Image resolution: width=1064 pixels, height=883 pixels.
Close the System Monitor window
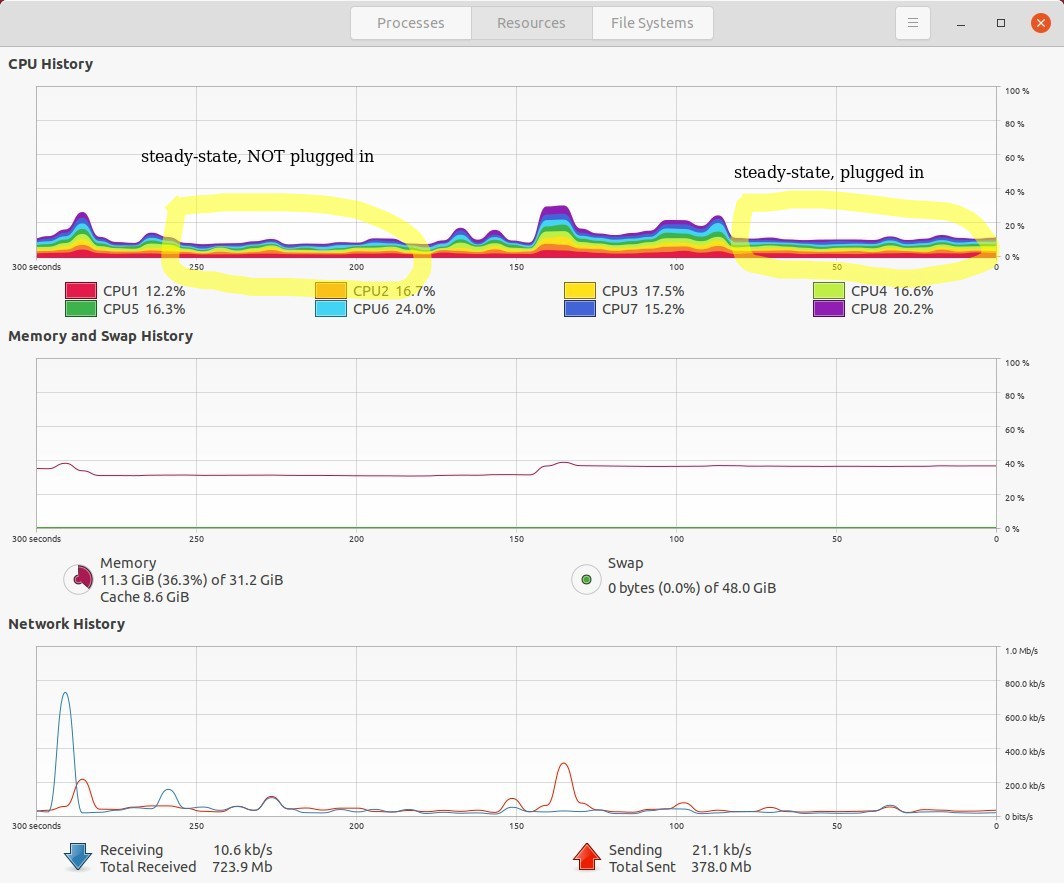1040,23
